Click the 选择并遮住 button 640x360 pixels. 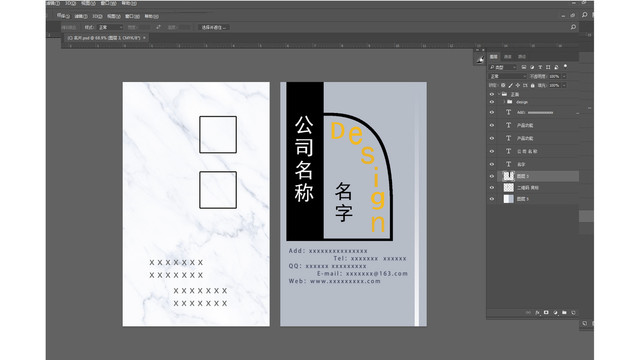(214, 27)
